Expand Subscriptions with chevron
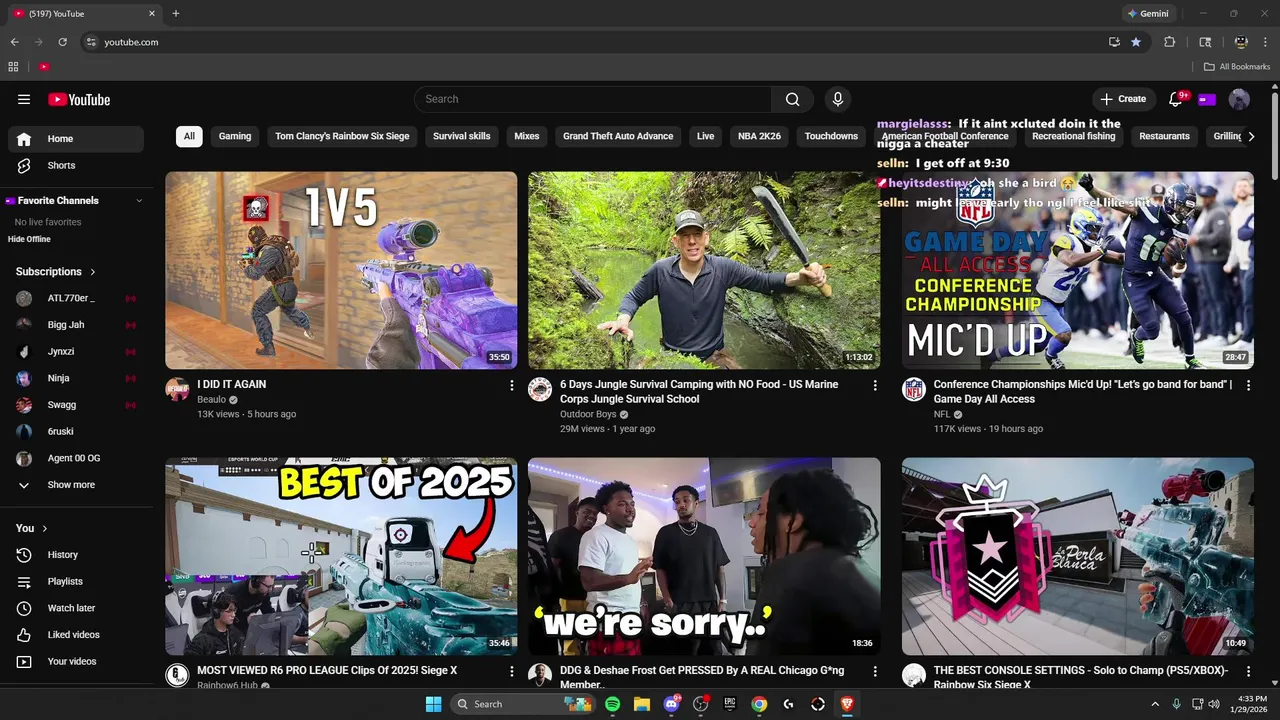The height and width of the screenshot is (720, 1280). (93, 272)
